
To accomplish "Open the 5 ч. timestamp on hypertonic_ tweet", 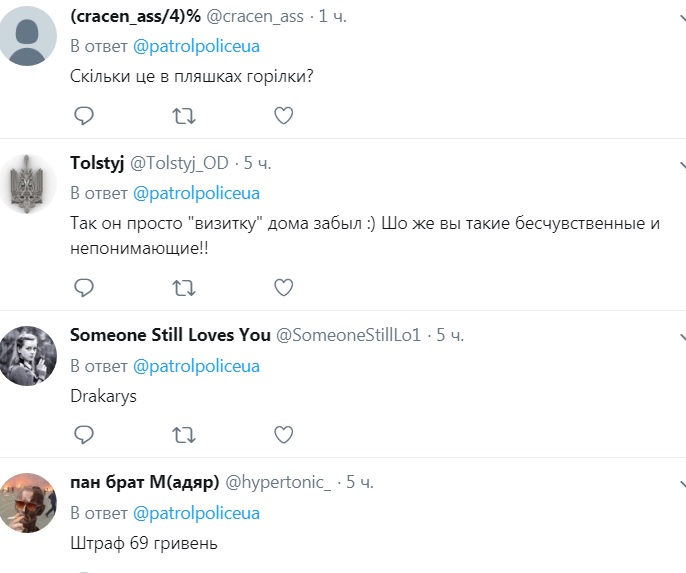I will click(x=360, y=482).
